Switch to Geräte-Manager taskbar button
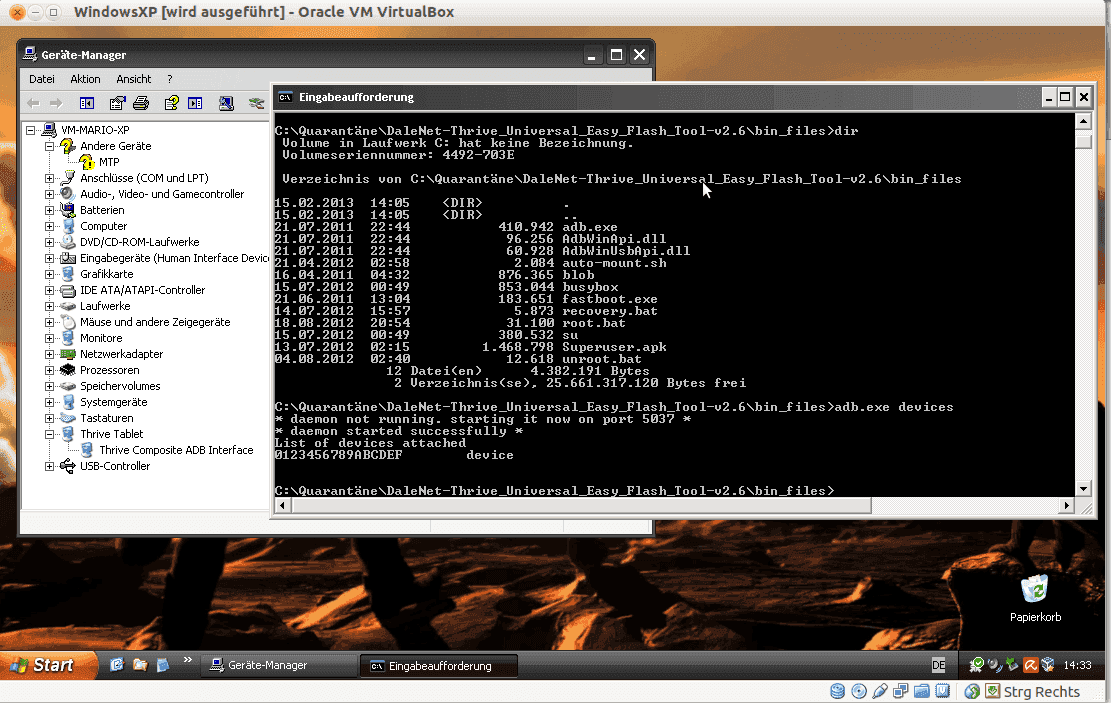 point(279,665)
